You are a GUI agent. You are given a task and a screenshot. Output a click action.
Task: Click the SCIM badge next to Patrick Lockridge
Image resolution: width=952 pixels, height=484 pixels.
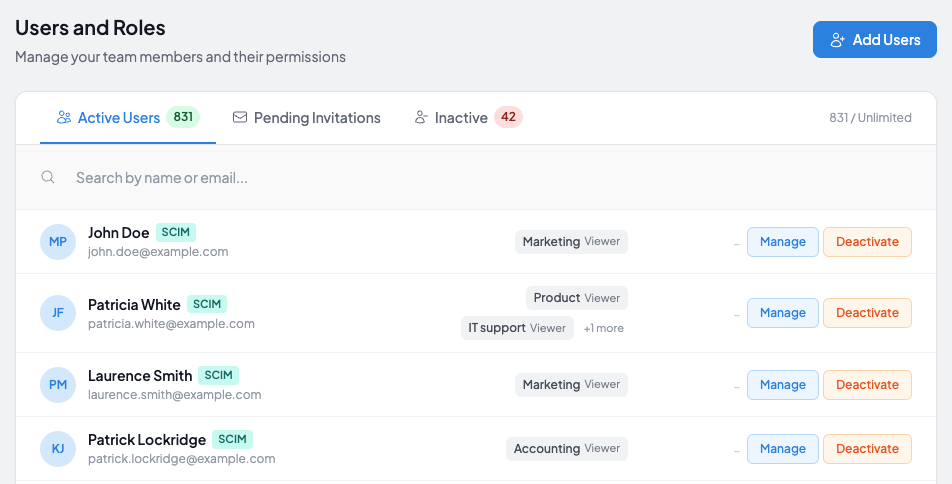[x=232, y=439]
